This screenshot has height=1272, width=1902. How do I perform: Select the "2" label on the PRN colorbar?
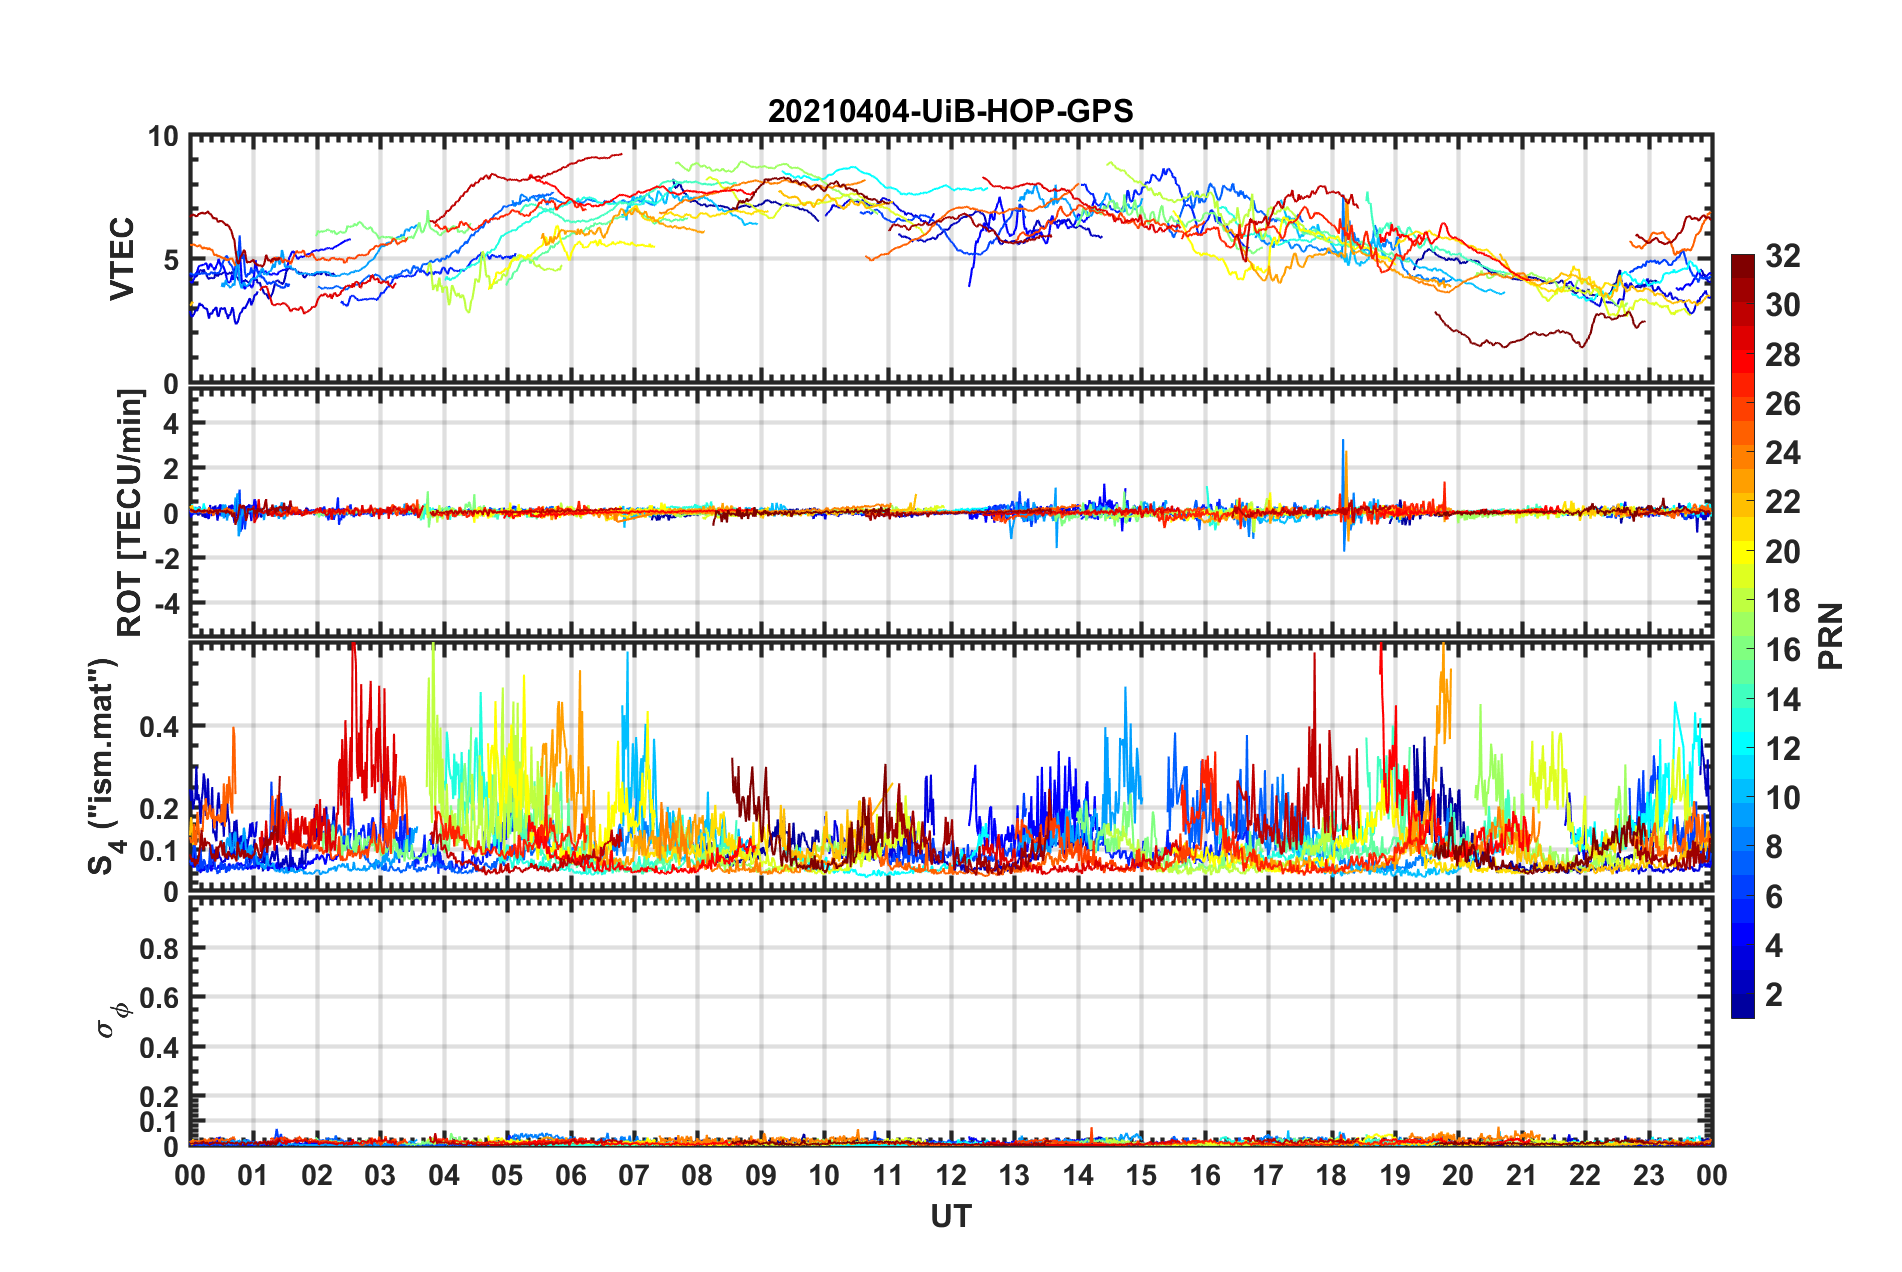pos(1774,995)
